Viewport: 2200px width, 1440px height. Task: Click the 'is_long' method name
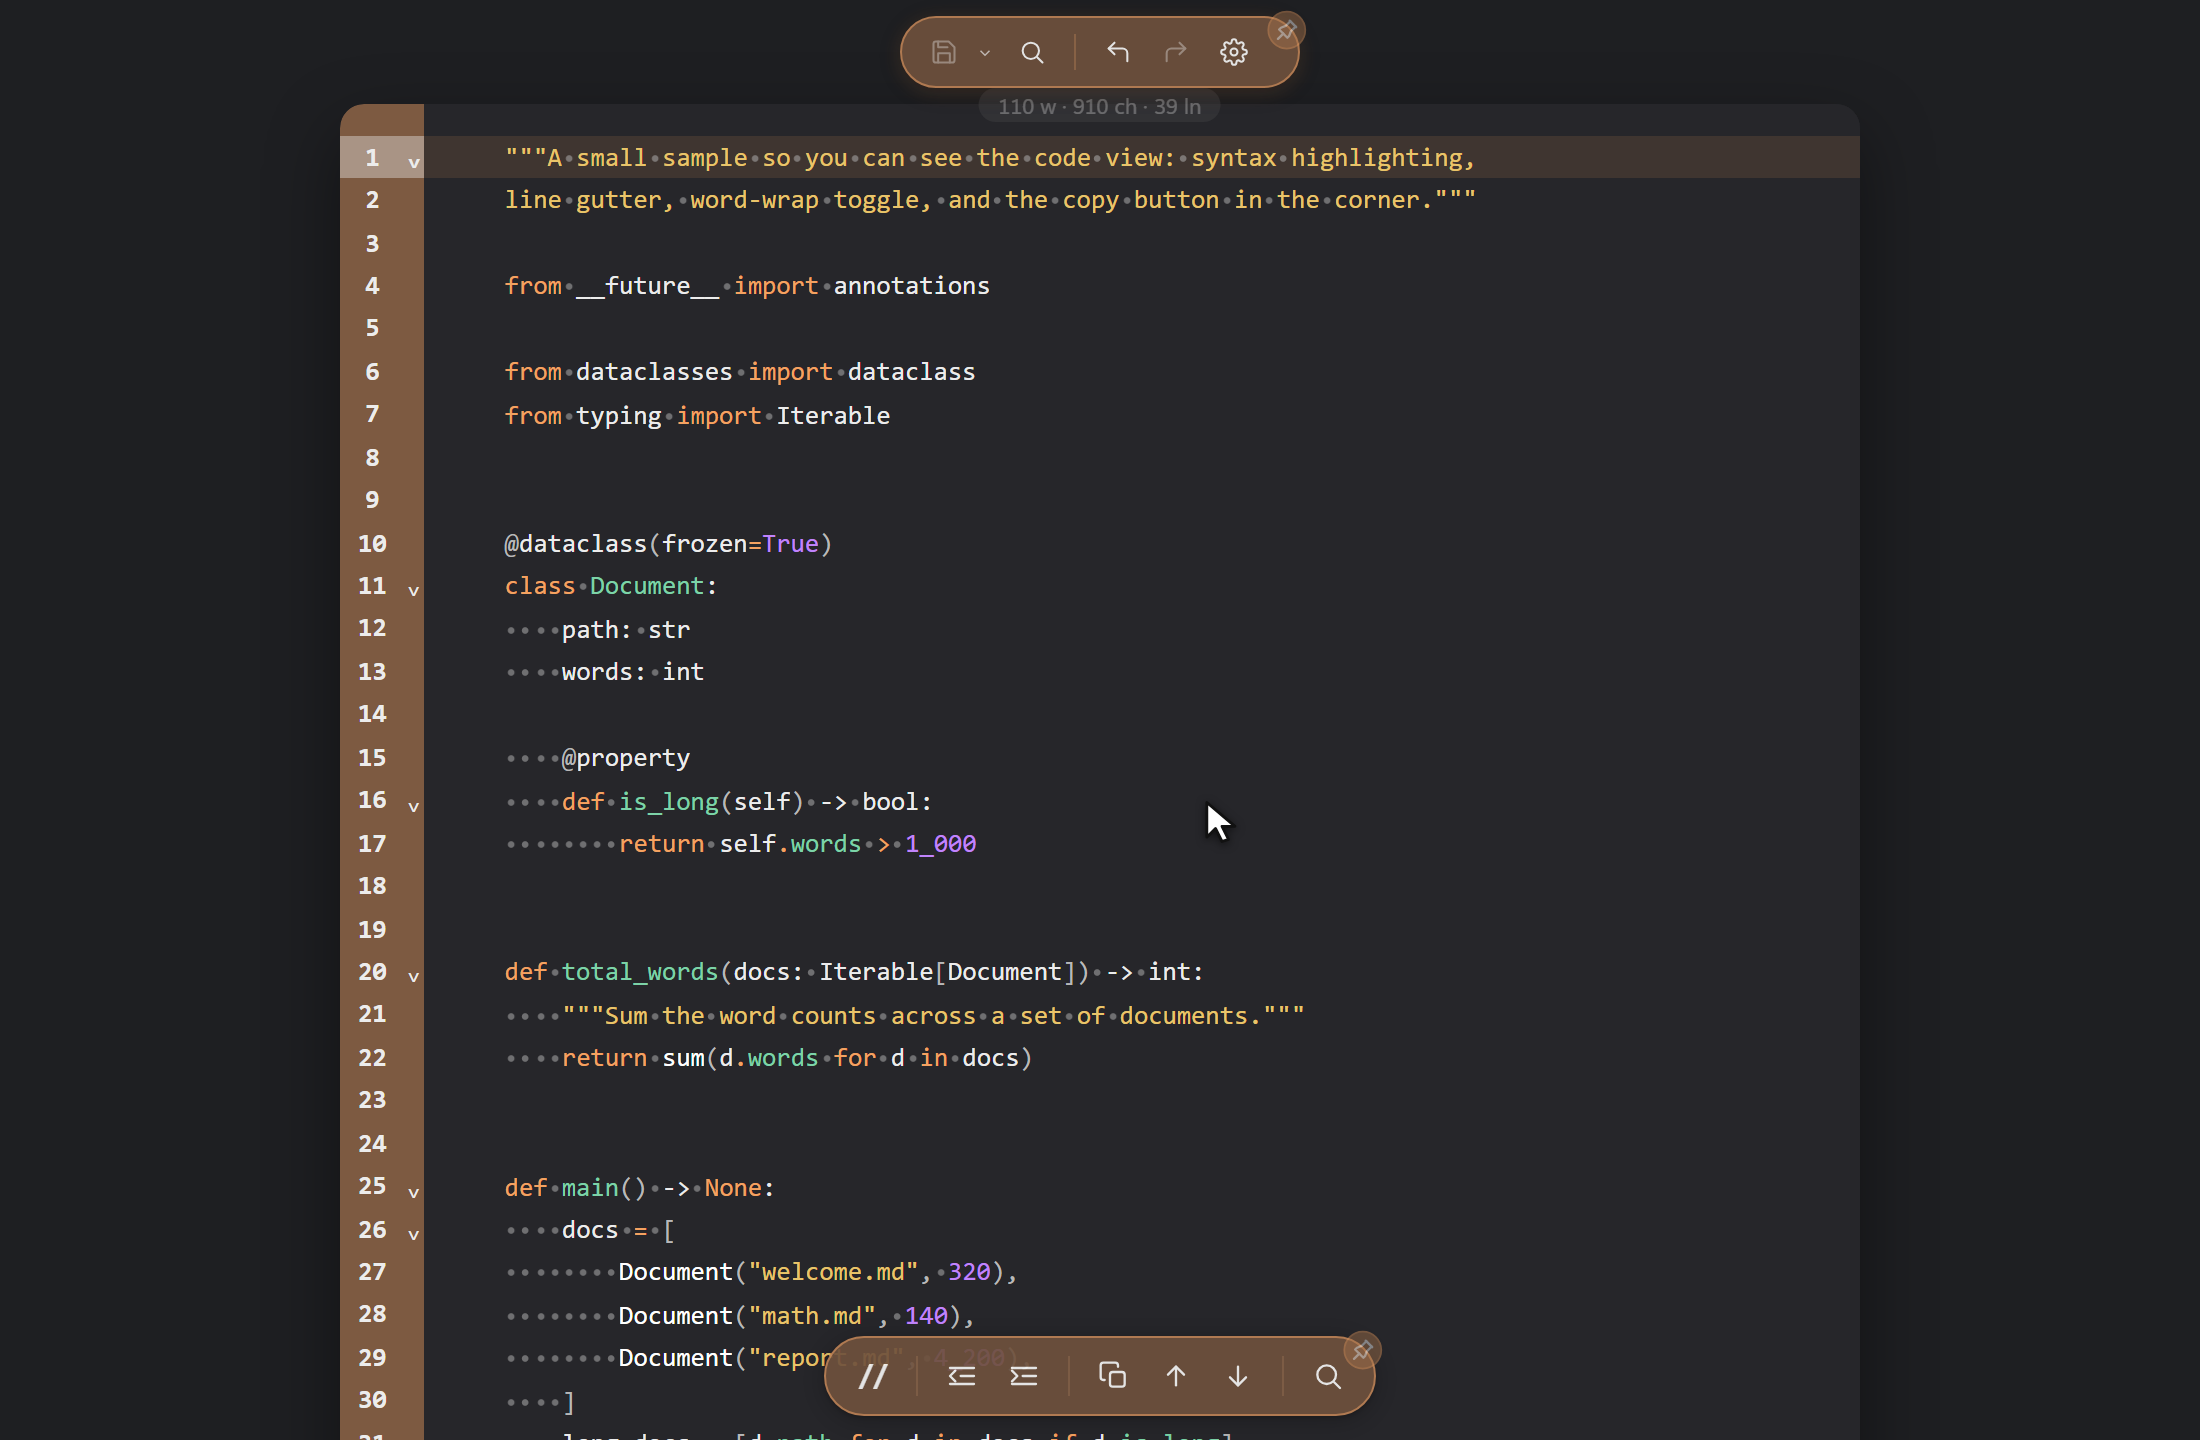click(669, 802)
